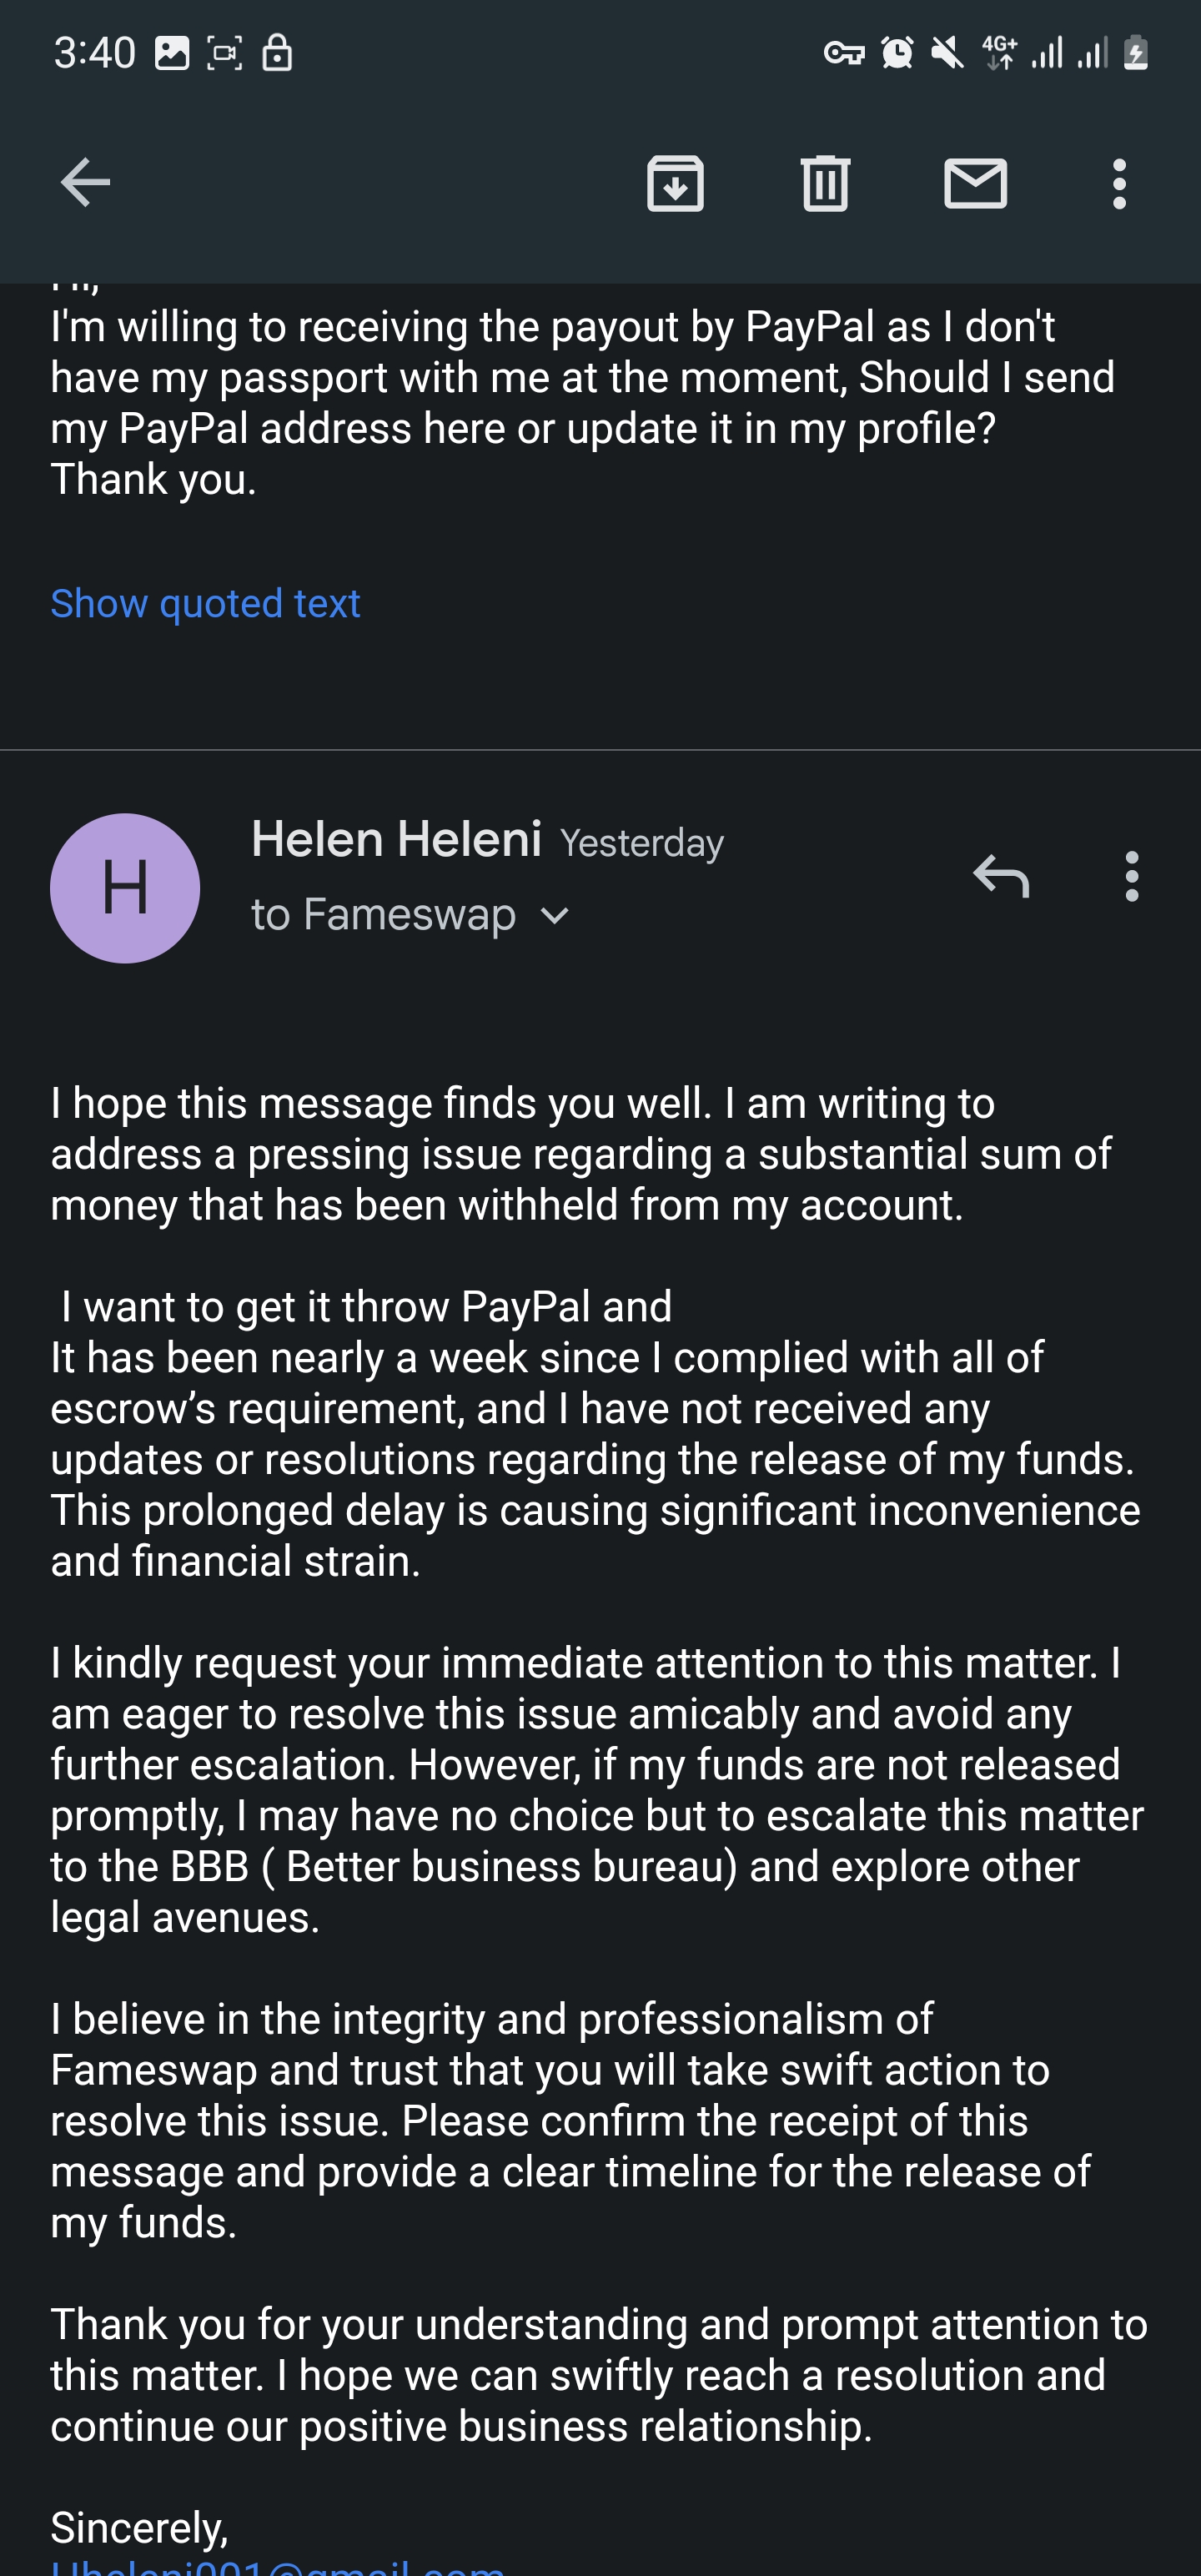The image size is (1201, 2576).
Task: Tap the 'to Fameswap' recipient line
Action: pos(384,915)
